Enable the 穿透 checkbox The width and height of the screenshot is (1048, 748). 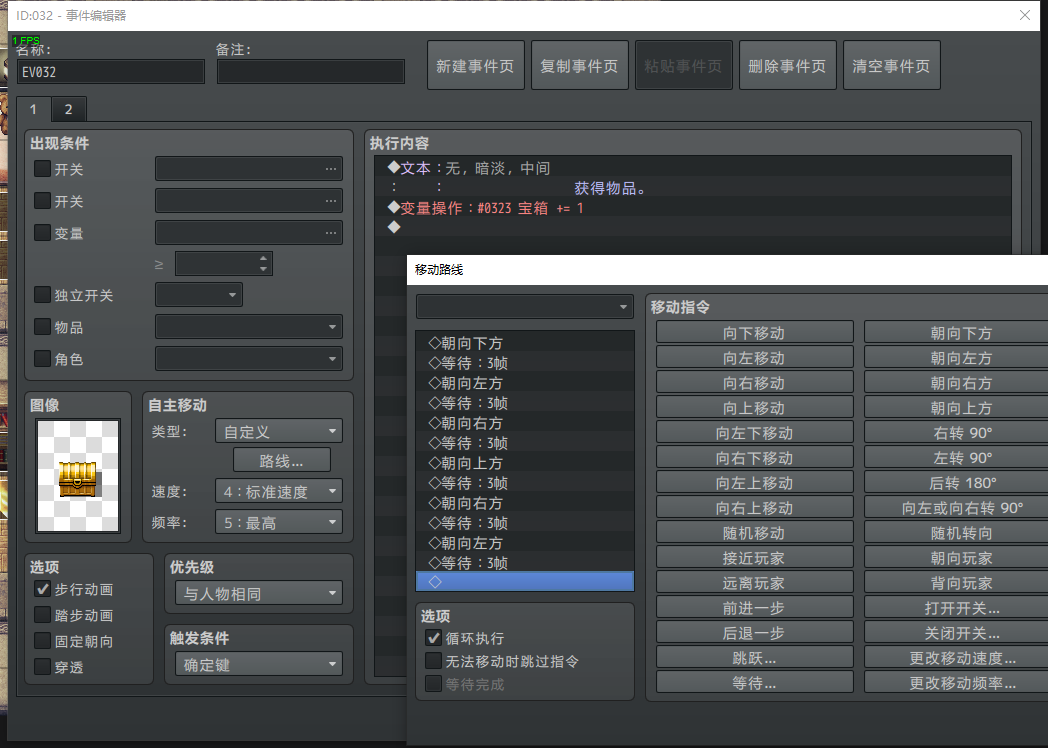click(42, 666)
